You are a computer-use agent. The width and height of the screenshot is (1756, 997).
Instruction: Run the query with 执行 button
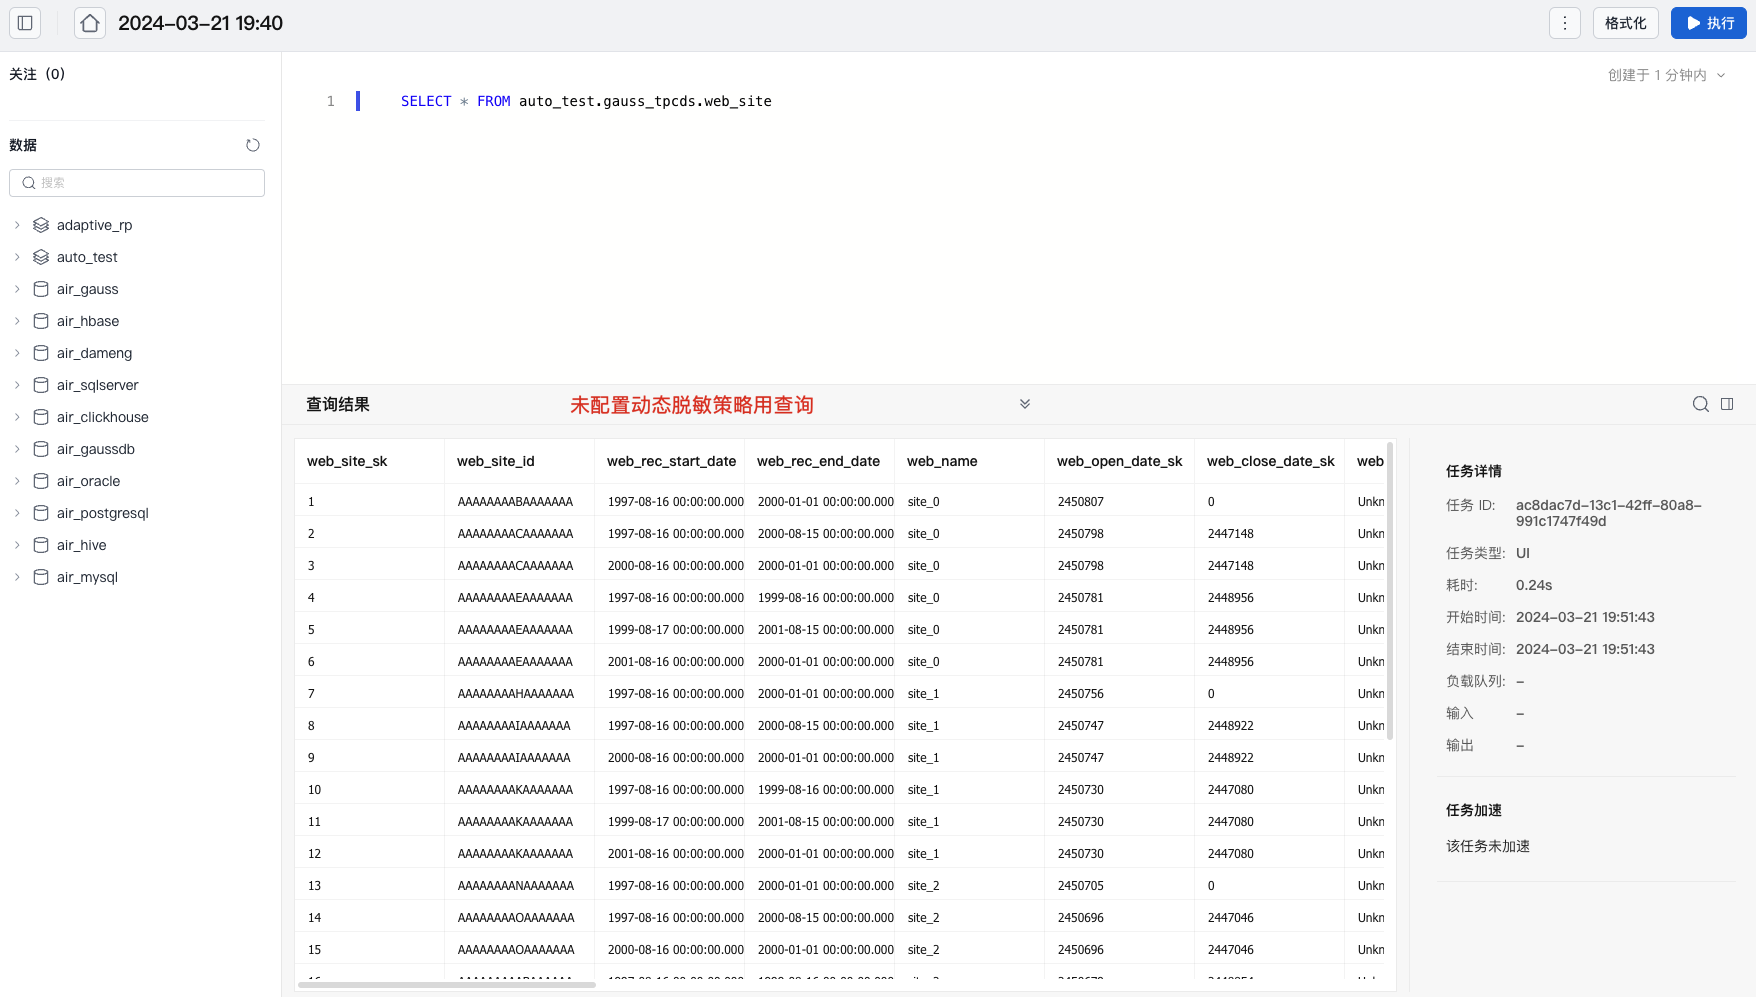coord(1708,23)
